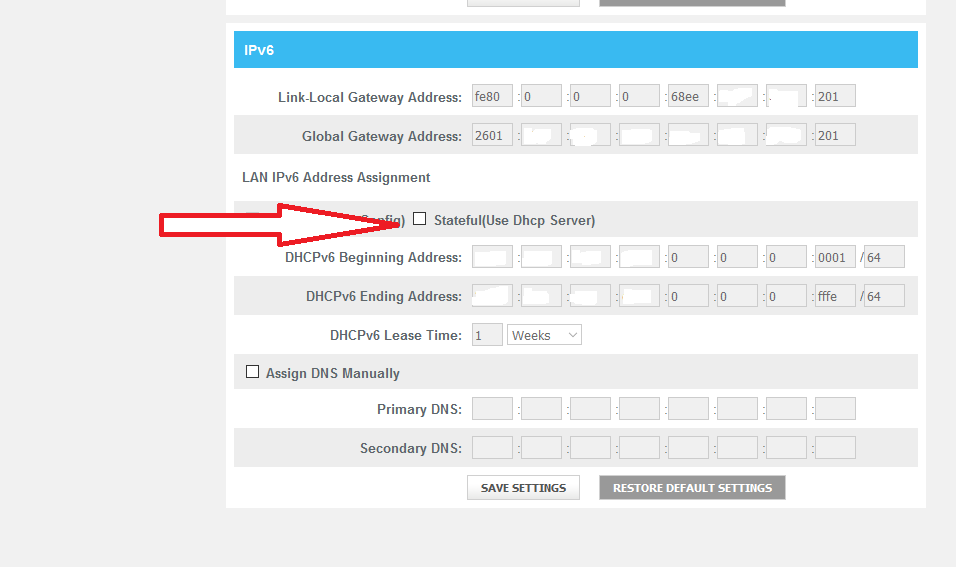Select the prefix length field of DHCPv6 Ending Address
The height and width of the screenshot is (567, 956).
click(884, 296)
